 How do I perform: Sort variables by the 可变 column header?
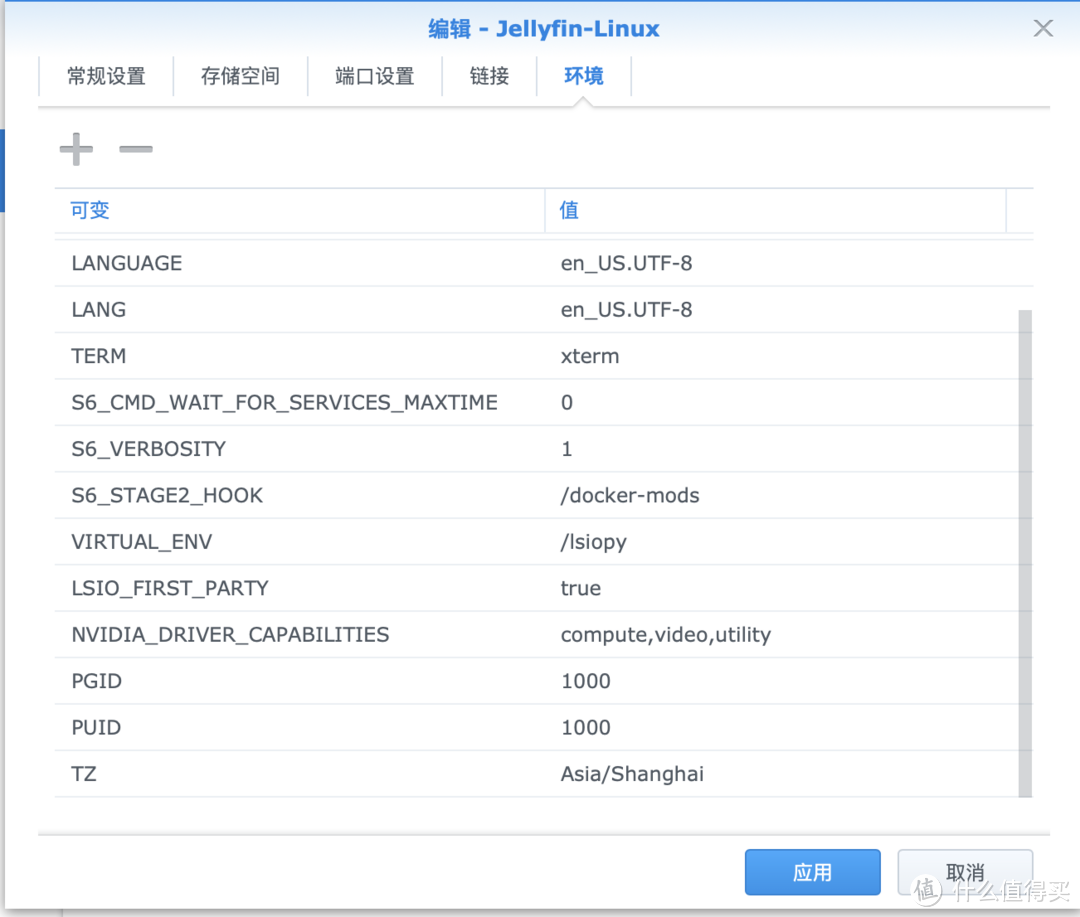pyautogui.click(x=89, y=210)
